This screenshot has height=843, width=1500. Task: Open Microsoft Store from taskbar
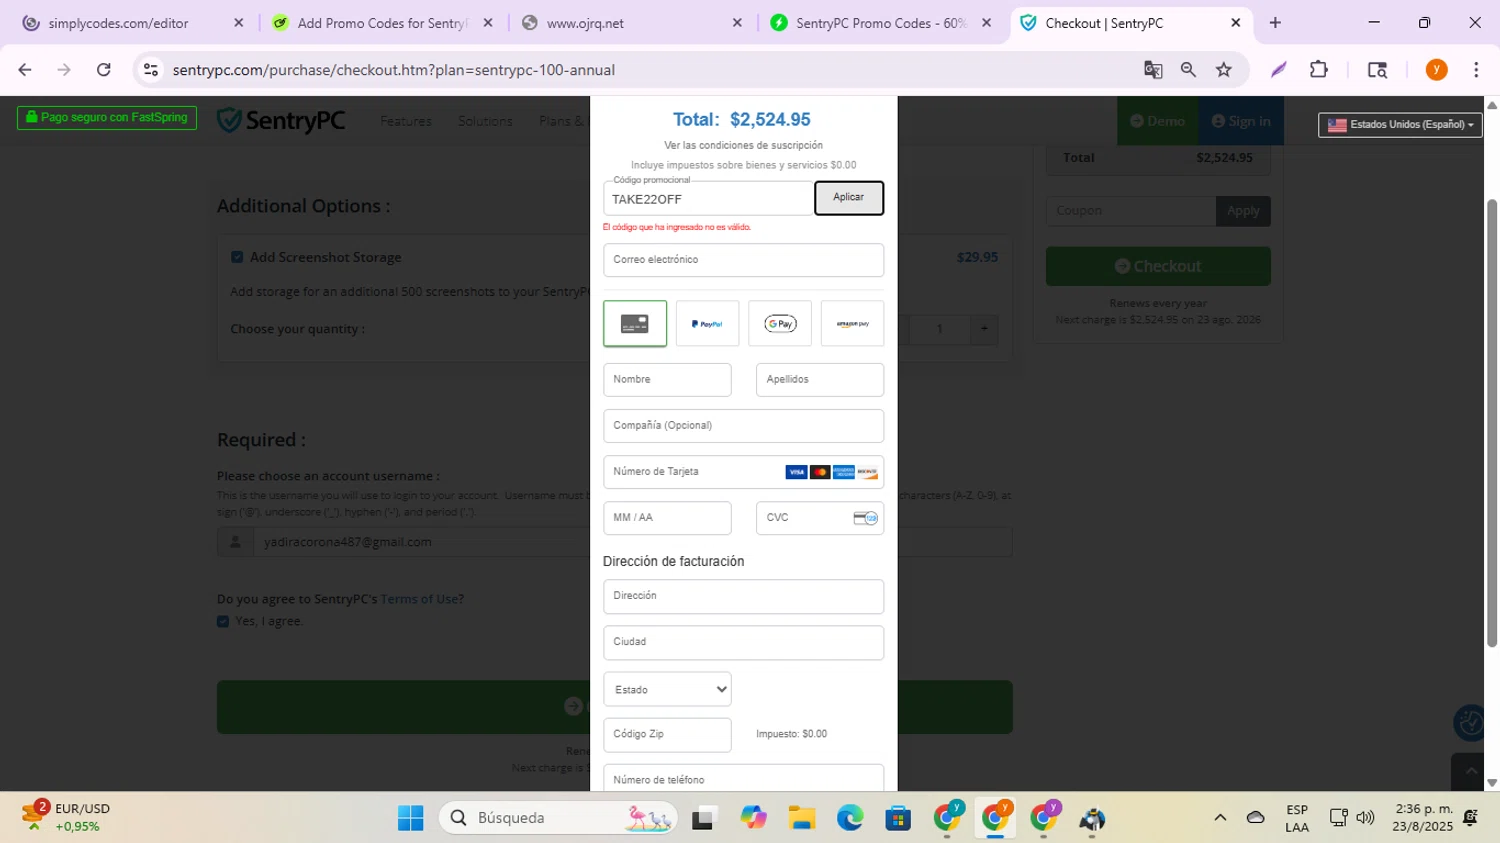(x=898, y=818)
